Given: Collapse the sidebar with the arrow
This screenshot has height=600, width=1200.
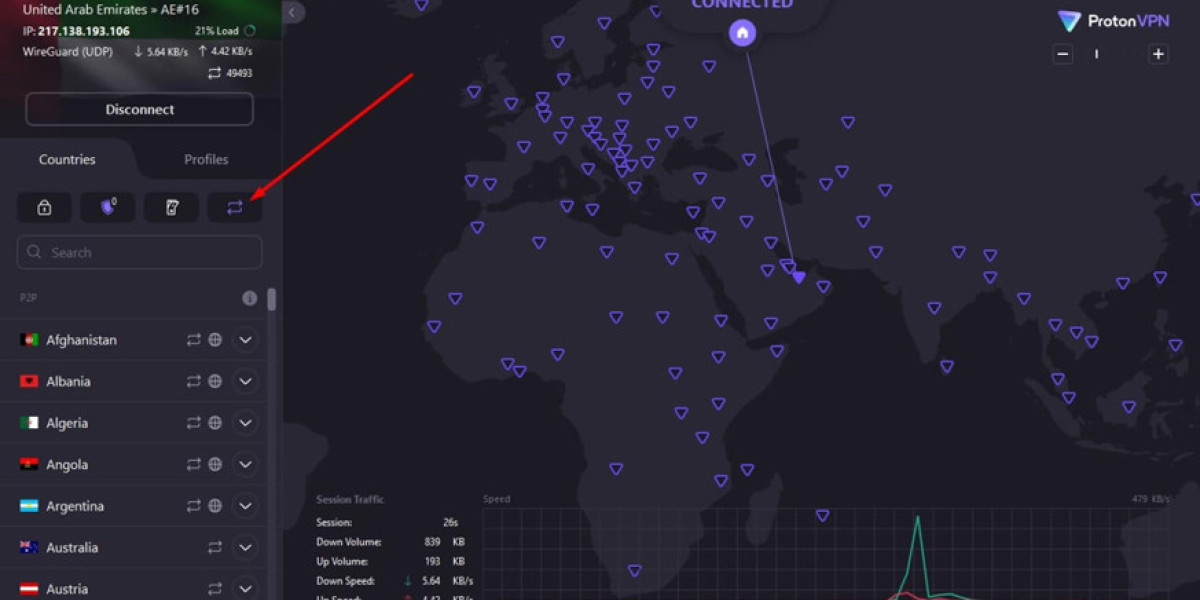Looking at the screenshot, I should point(293,12).
